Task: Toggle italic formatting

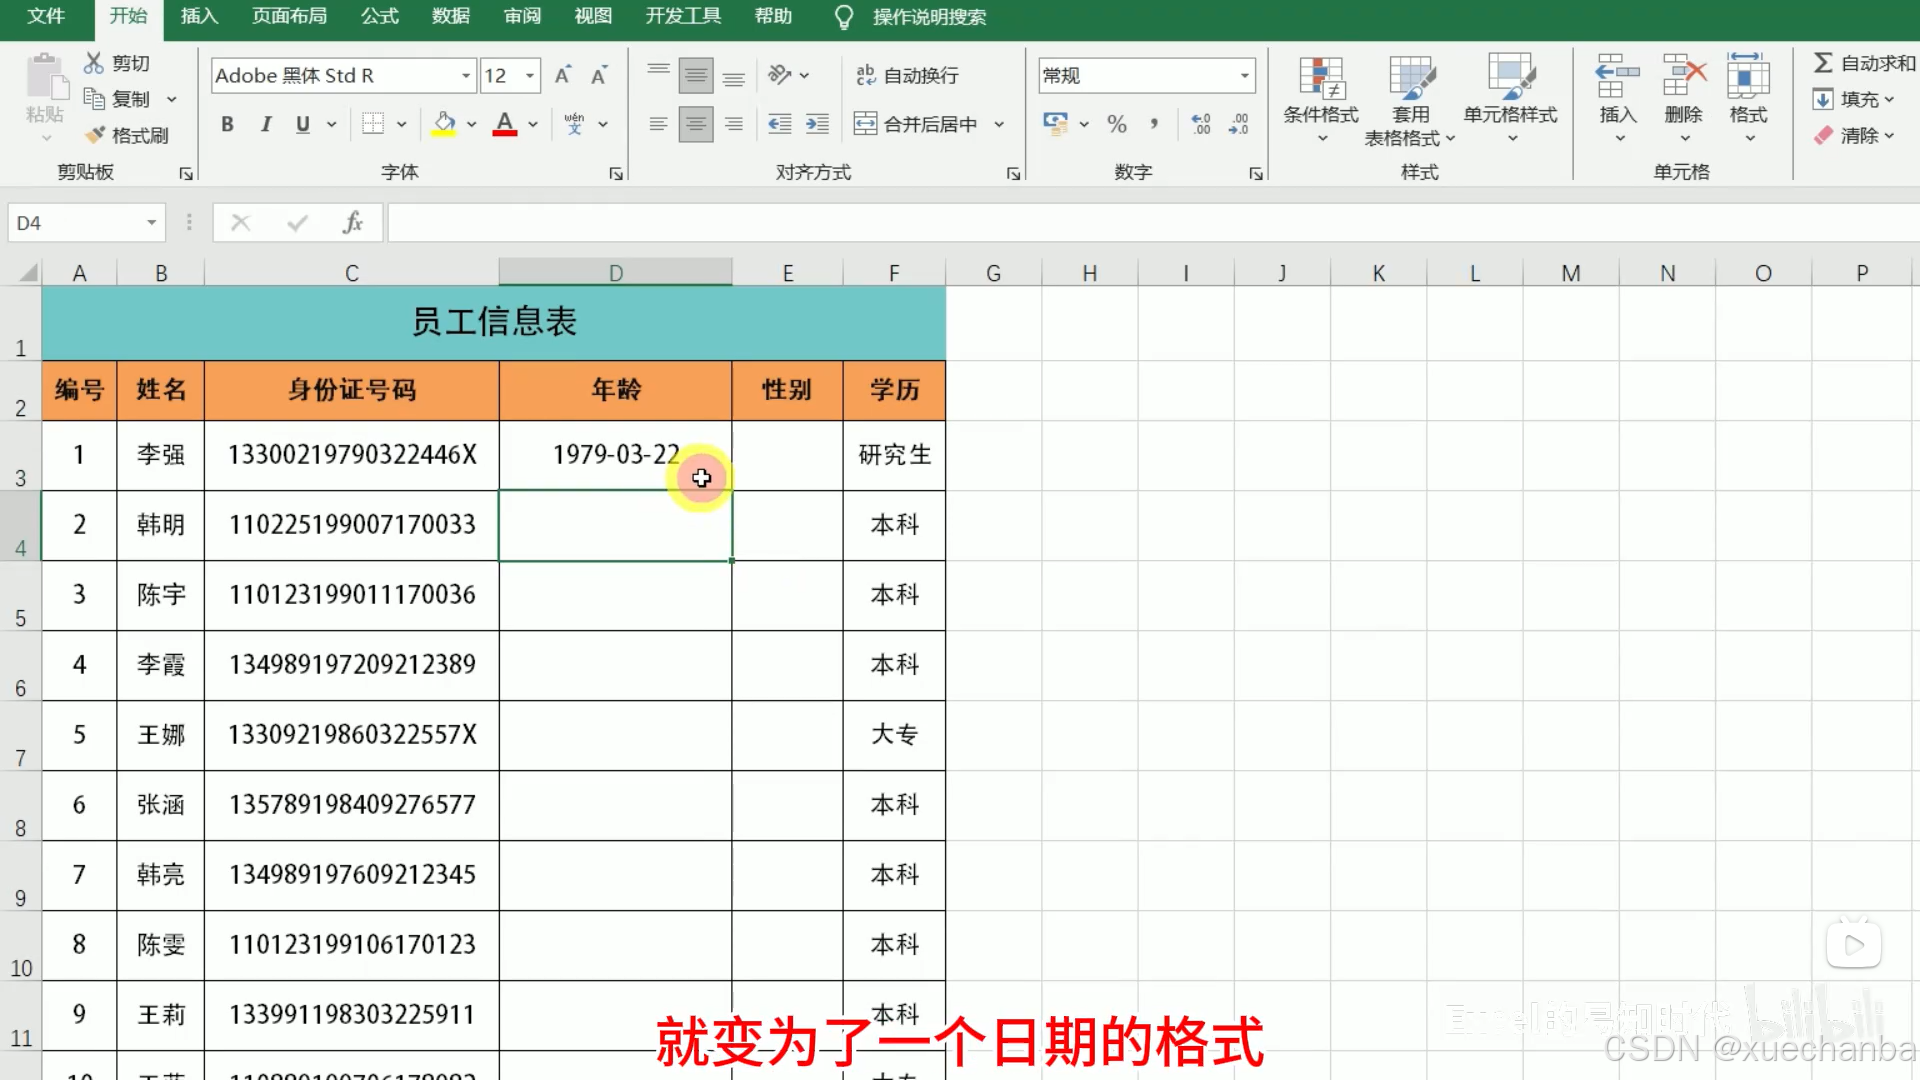Action: click(x=265, y=124)
